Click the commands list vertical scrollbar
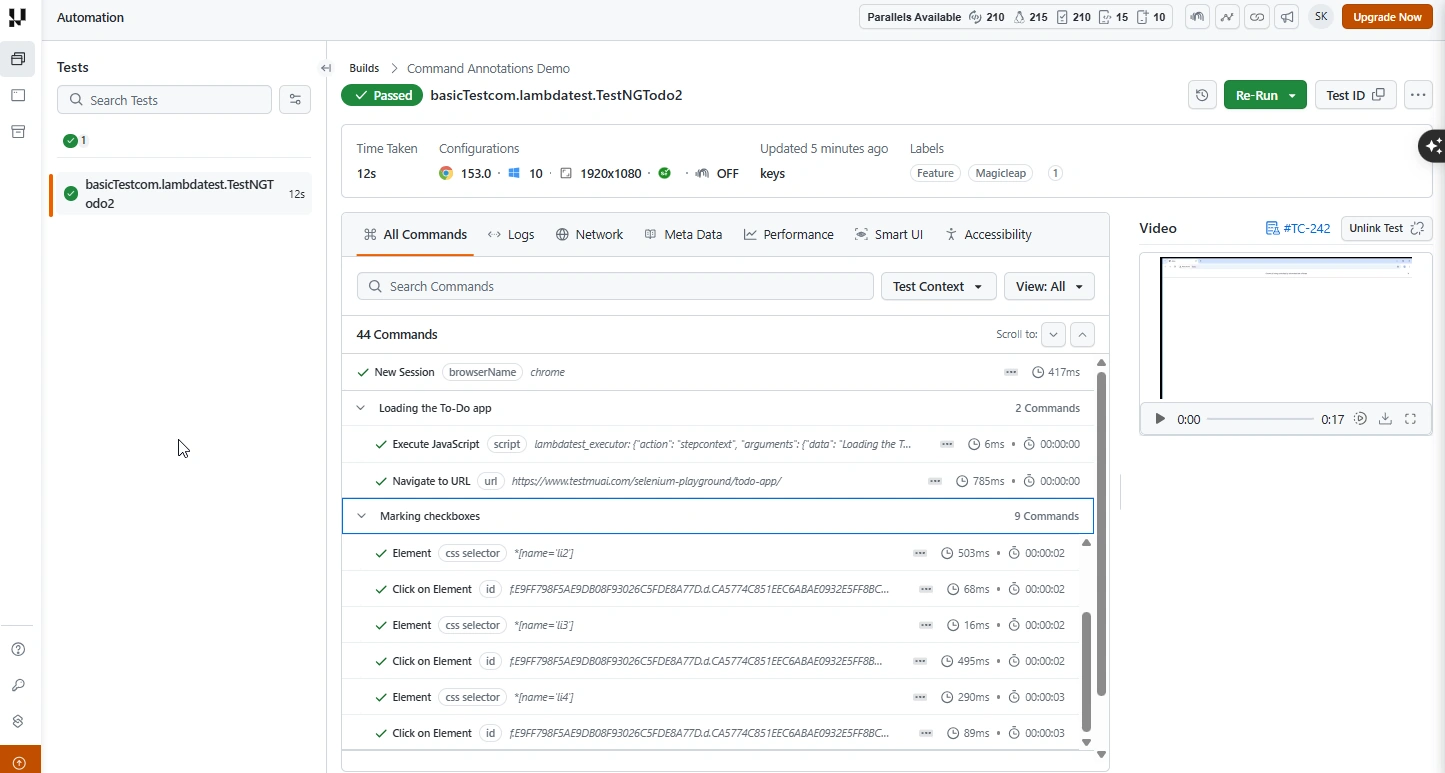This screenshot has height=773, width=1445. (x=1102, y=534)
